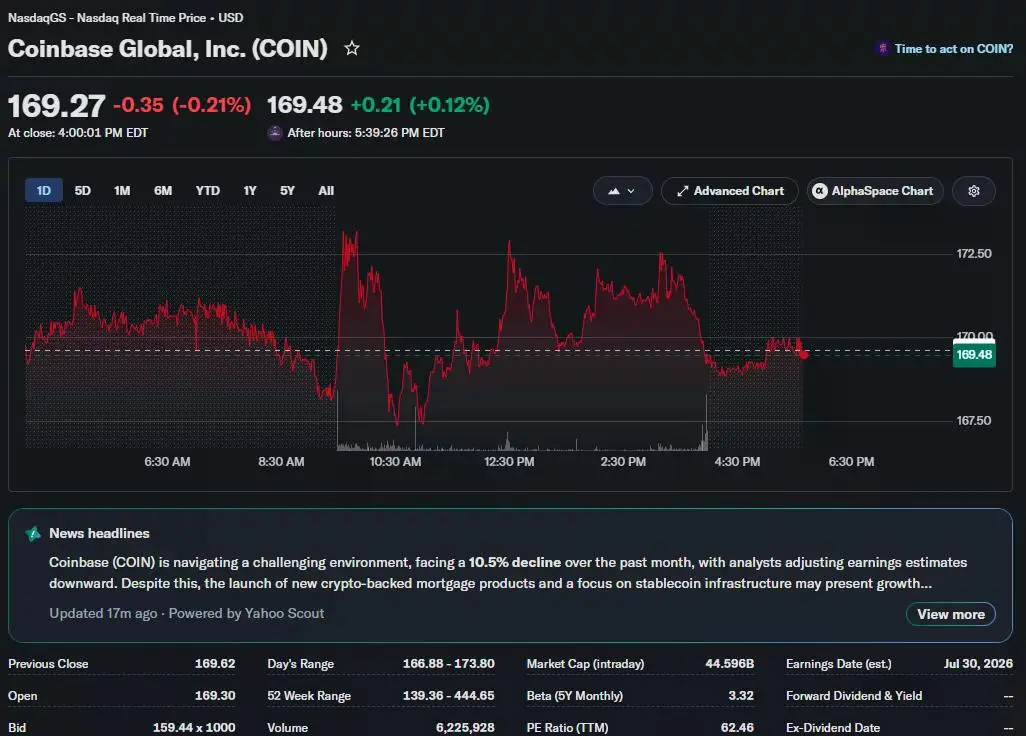Open the chart type dropdown
The width and height of the screenshot is (1026, 736).
[622, 191]
